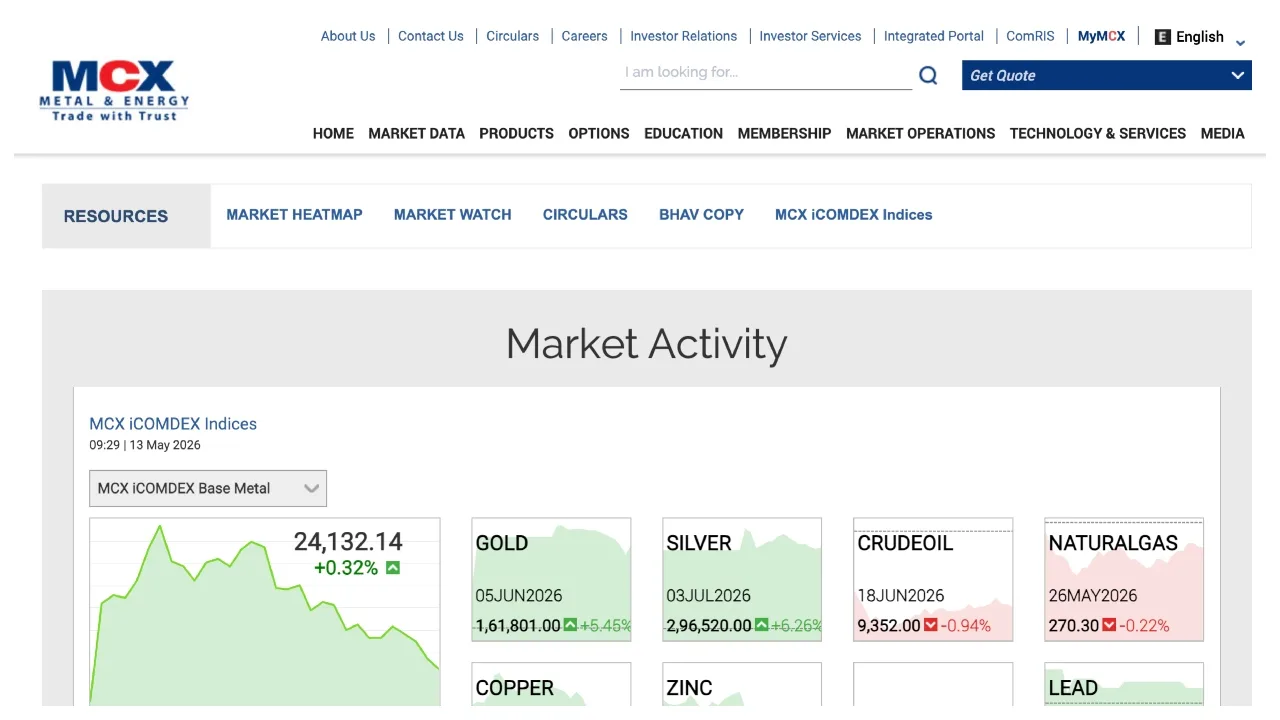Open the MARKET DATA menu
The width and height of the screenshot is (1280, 720).
(x=416, y=133)
